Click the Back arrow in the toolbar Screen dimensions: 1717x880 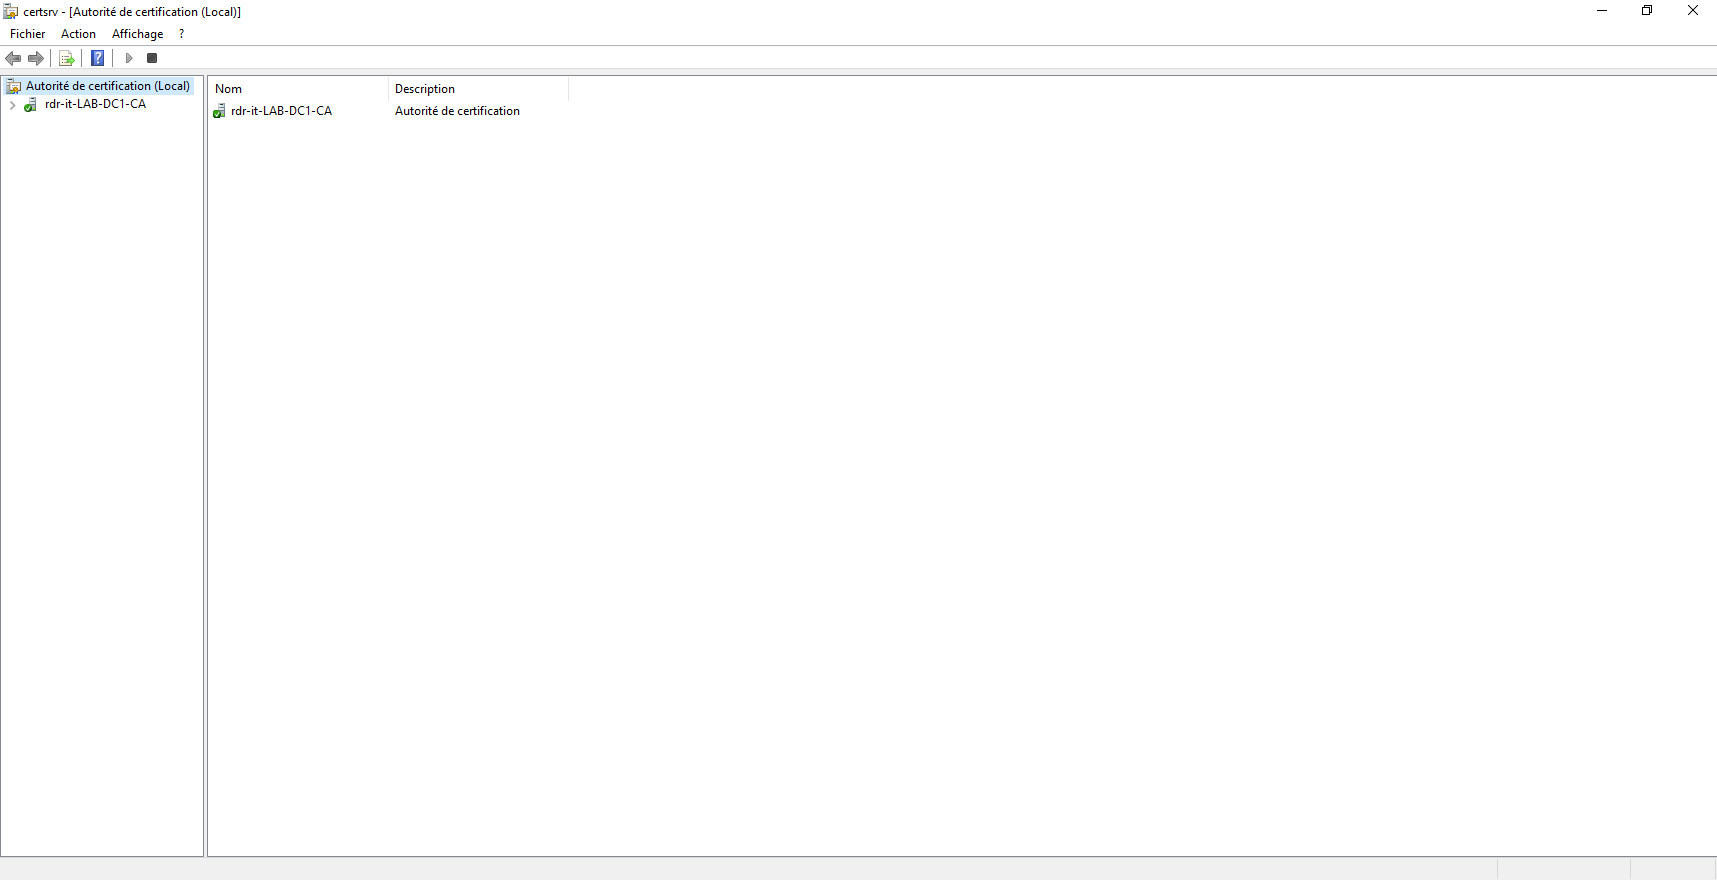click(x=13, y=59)
